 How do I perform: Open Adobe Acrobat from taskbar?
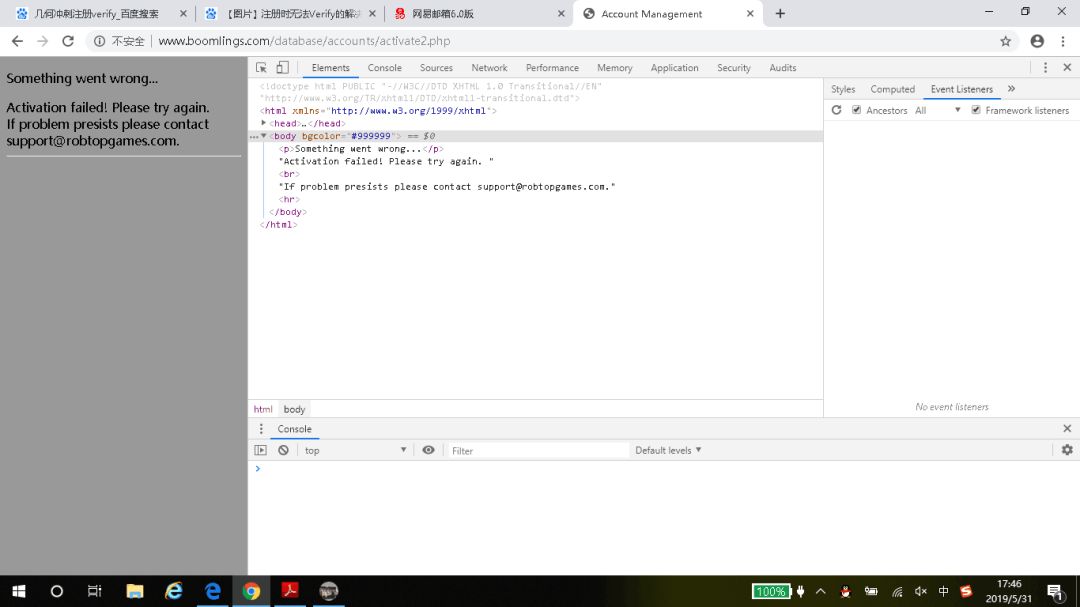(x=290, y=591)
